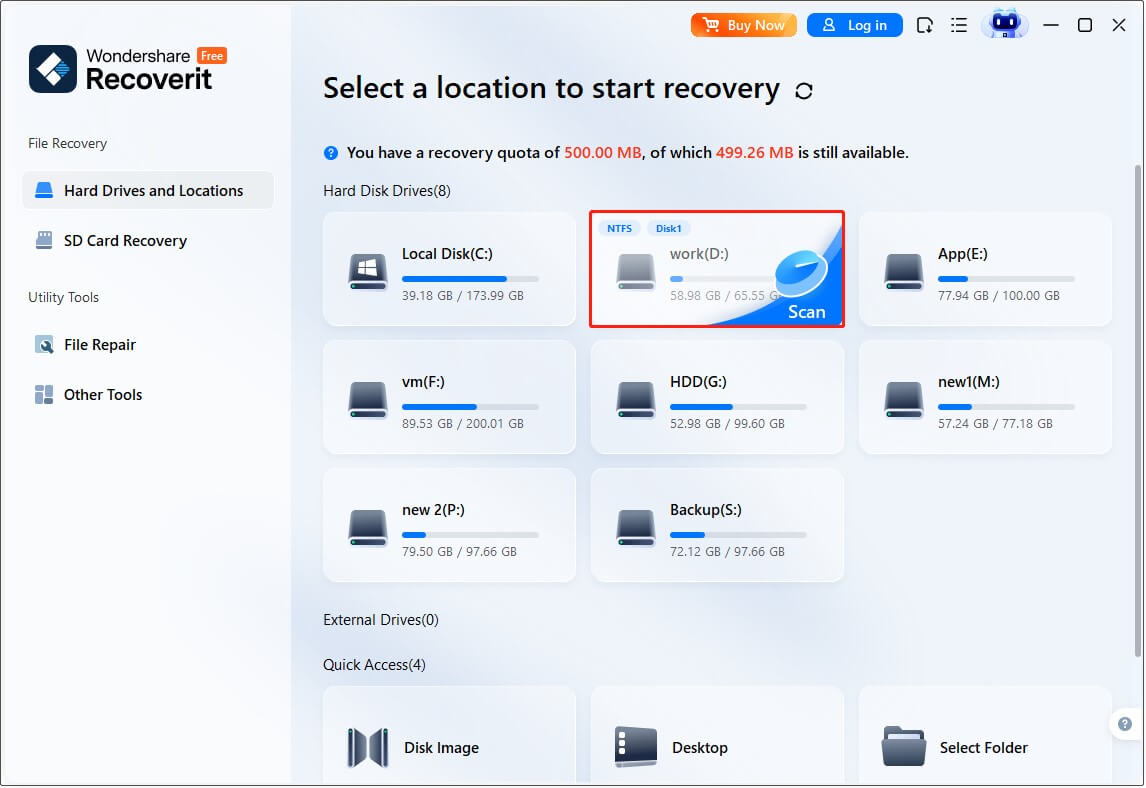Image resolution: width=1146 pixels, height=788 pixels.
Task: Click the App(E:) drive icon
Action: [x=904, y=272]
